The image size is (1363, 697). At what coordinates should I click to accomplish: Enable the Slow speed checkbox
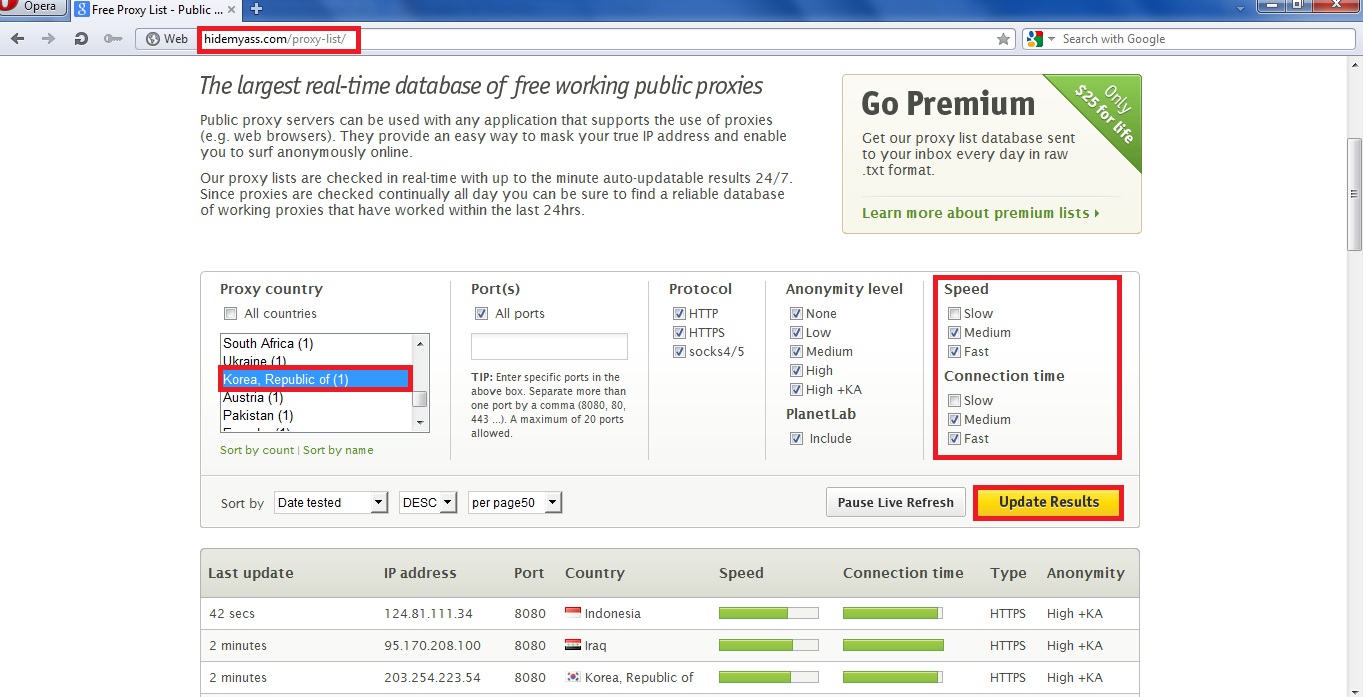(x=955, y=314)
